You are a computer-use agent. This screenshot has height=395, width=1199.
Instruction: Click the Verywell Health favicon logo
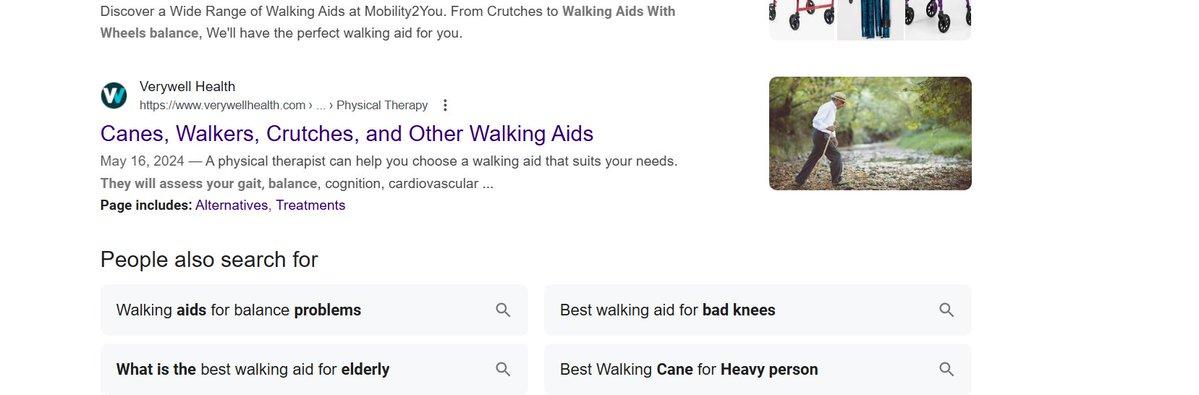coord(114,96)
